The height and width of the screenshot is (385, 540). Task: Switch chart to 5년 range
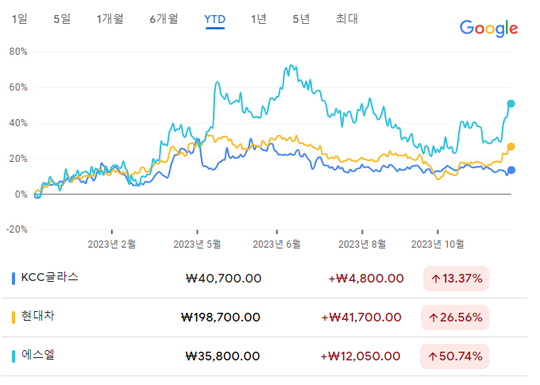301,19
